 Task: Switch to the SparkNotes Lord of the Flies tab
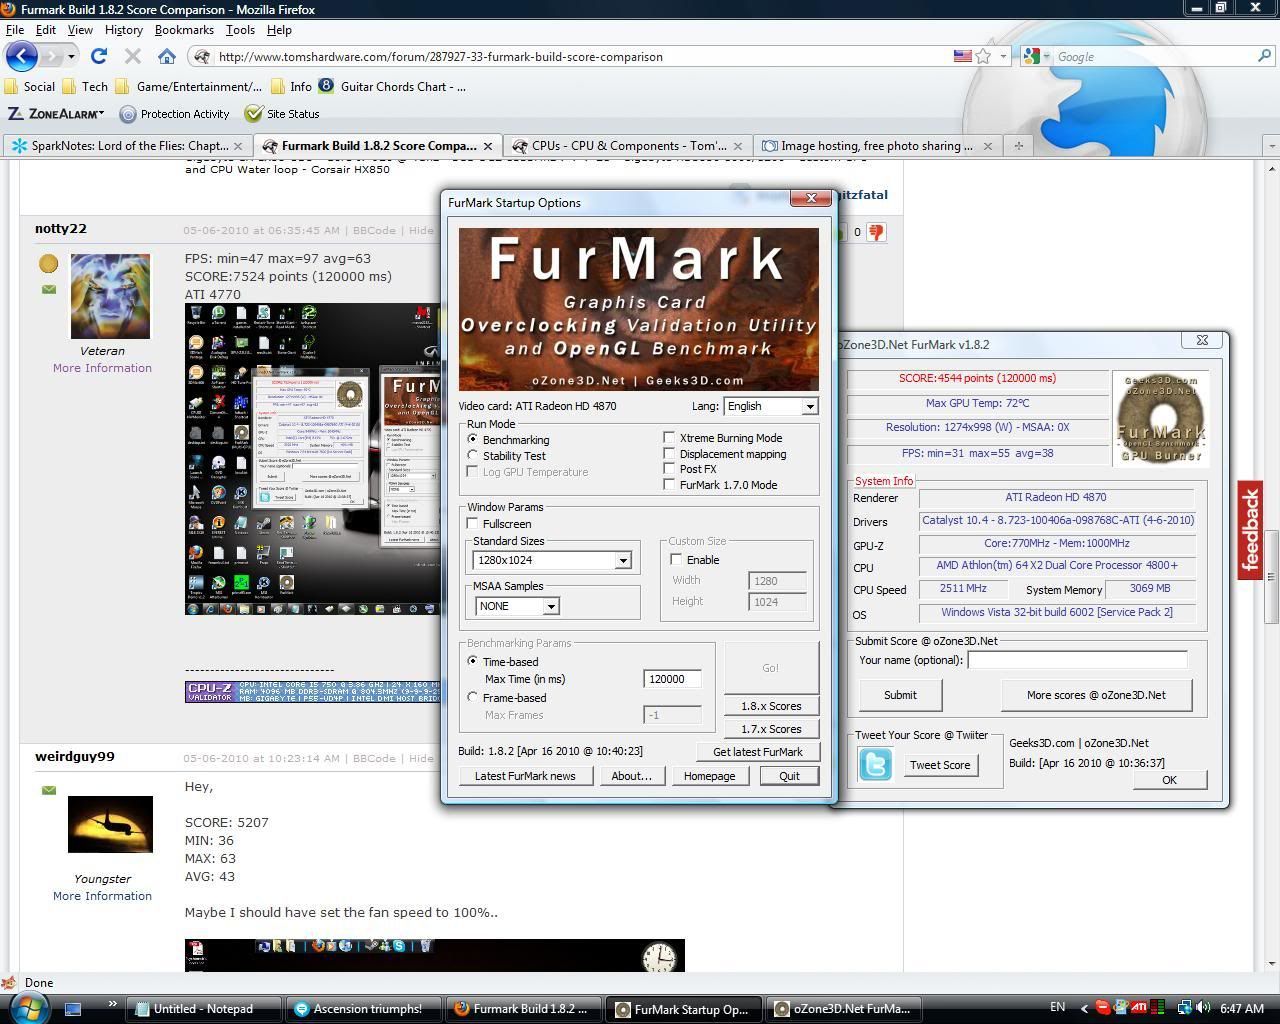[x=120, y=146]
